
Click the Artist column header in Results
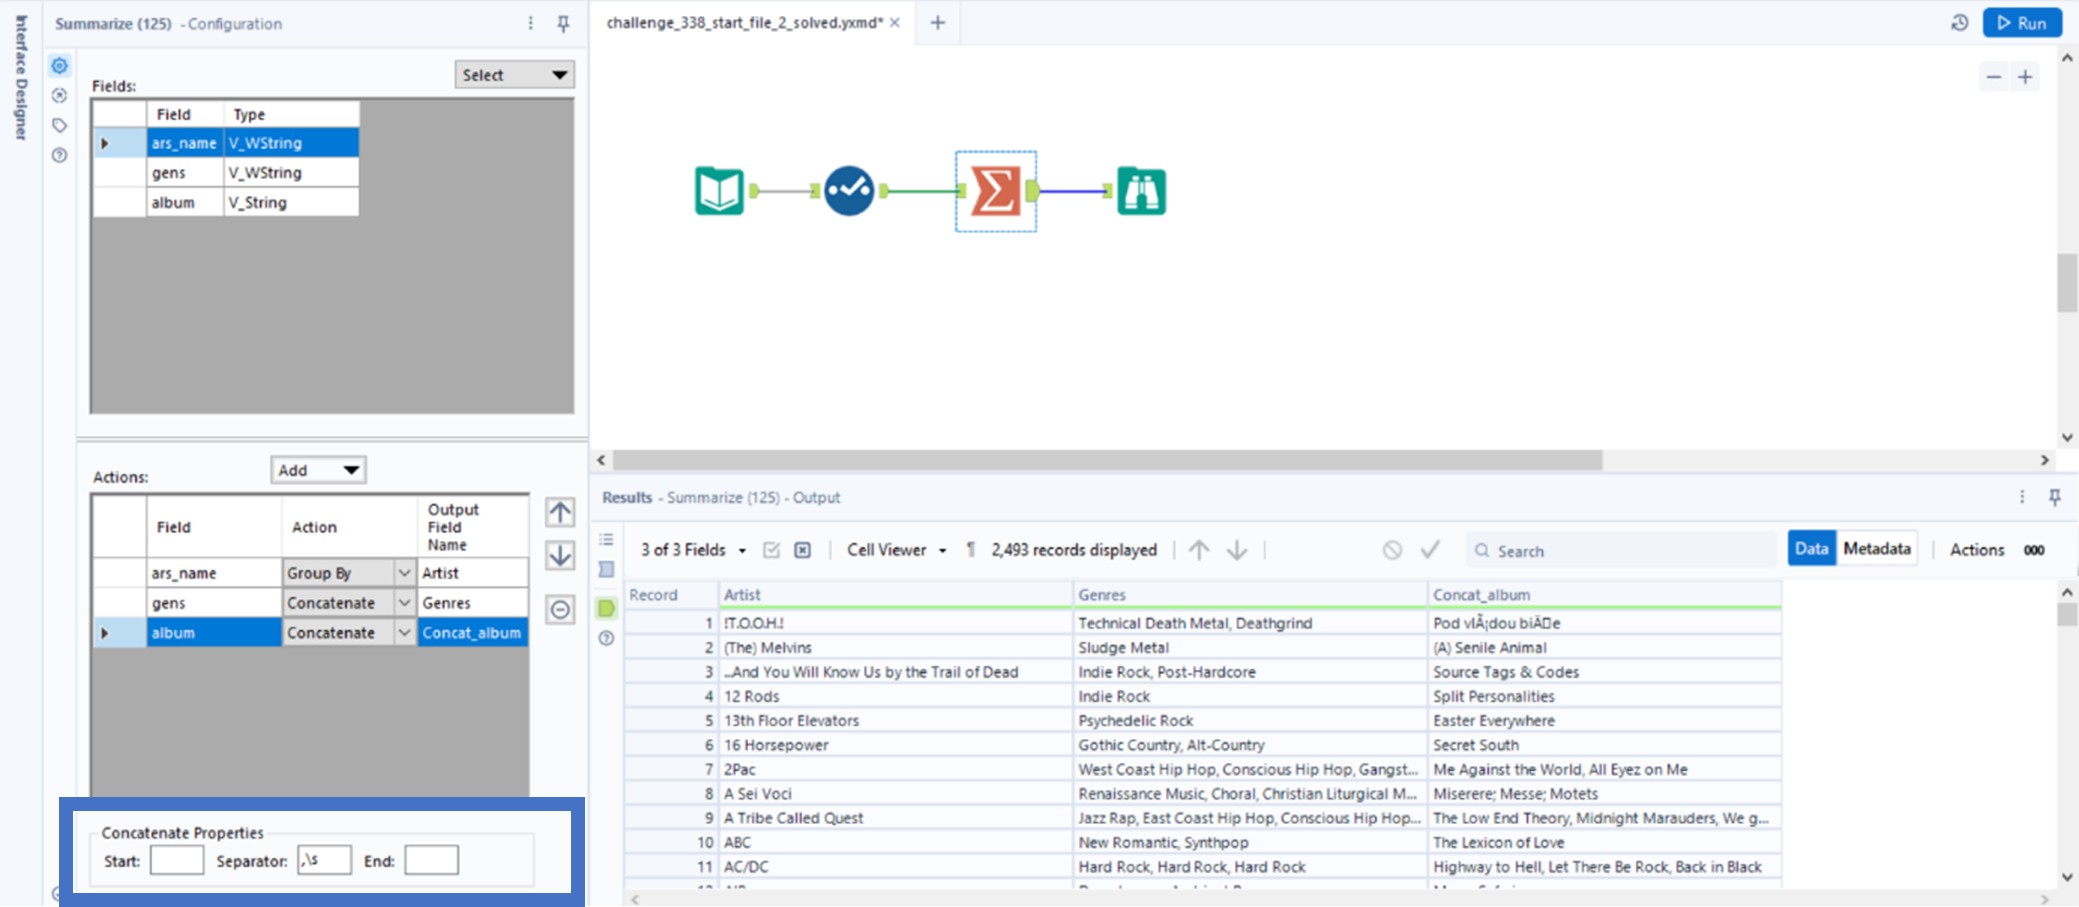point(896,595)
